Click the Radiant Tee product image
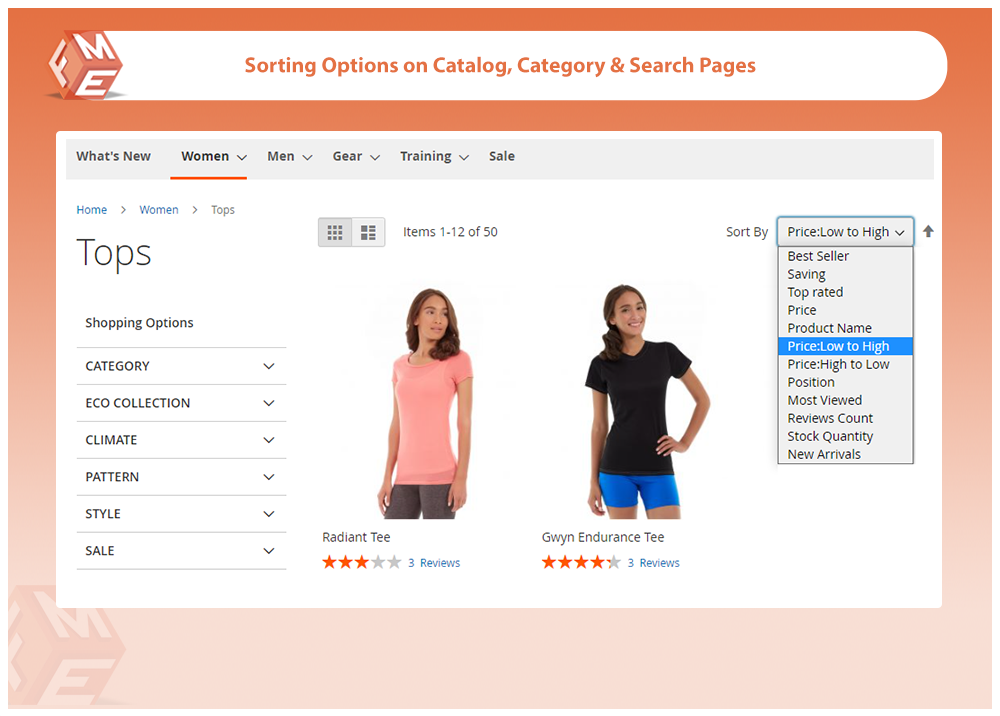This screenshot has height=716, width=1000. point(423,402)
